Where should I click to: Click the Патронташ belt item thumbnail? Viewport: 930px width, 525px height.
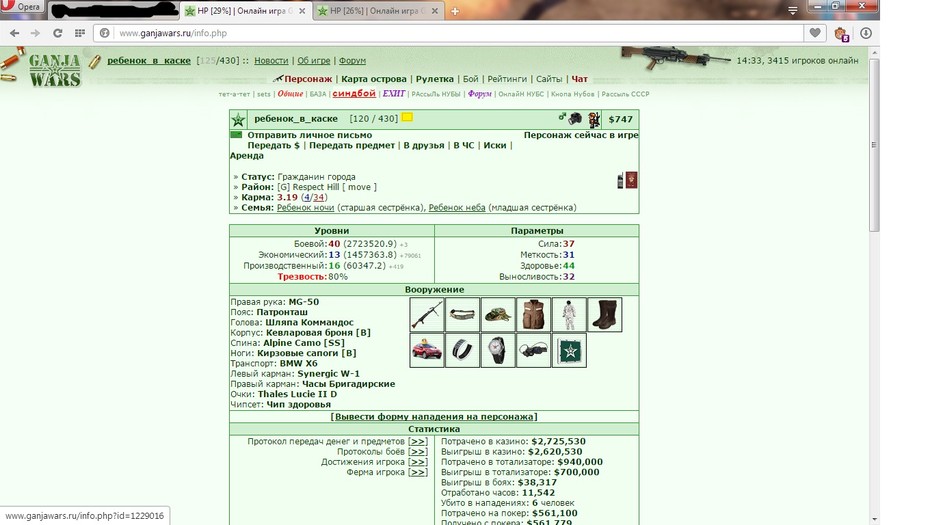click(462, 314)
